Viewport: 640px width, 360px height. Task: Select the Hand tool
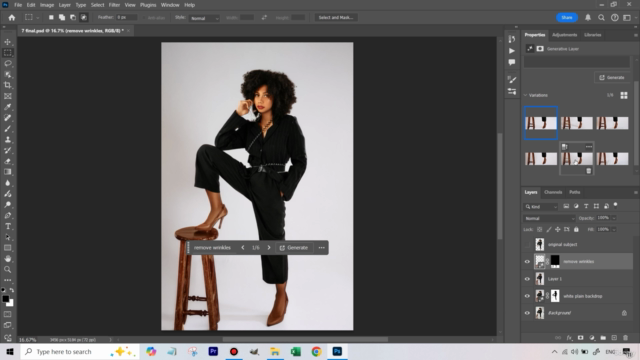coord(8,259)
